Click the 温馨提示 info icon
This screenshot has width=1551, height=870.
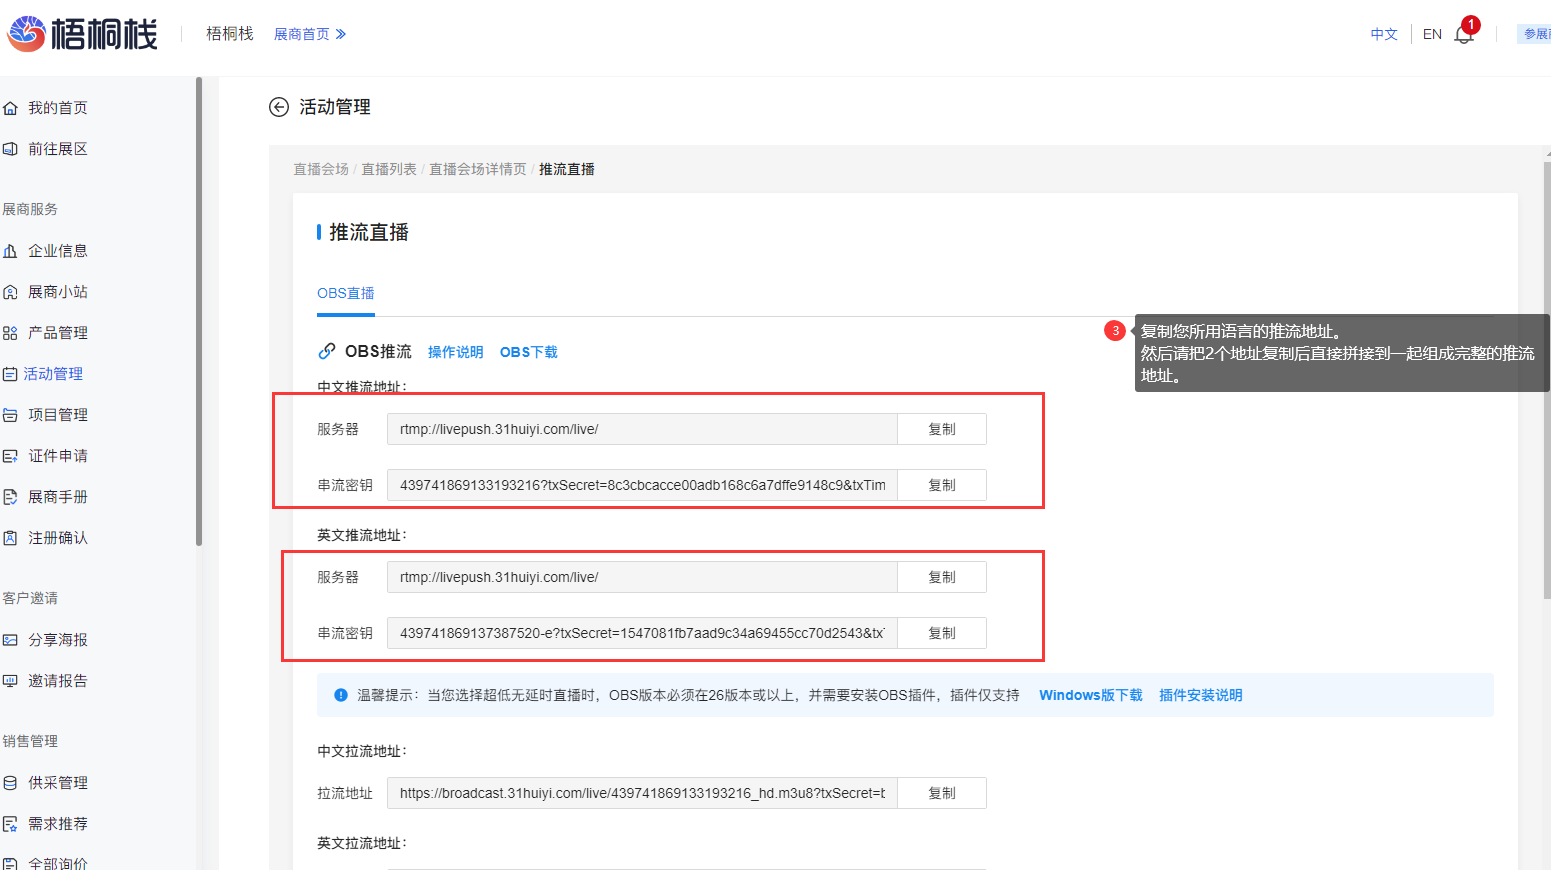[x=341, y=695]
